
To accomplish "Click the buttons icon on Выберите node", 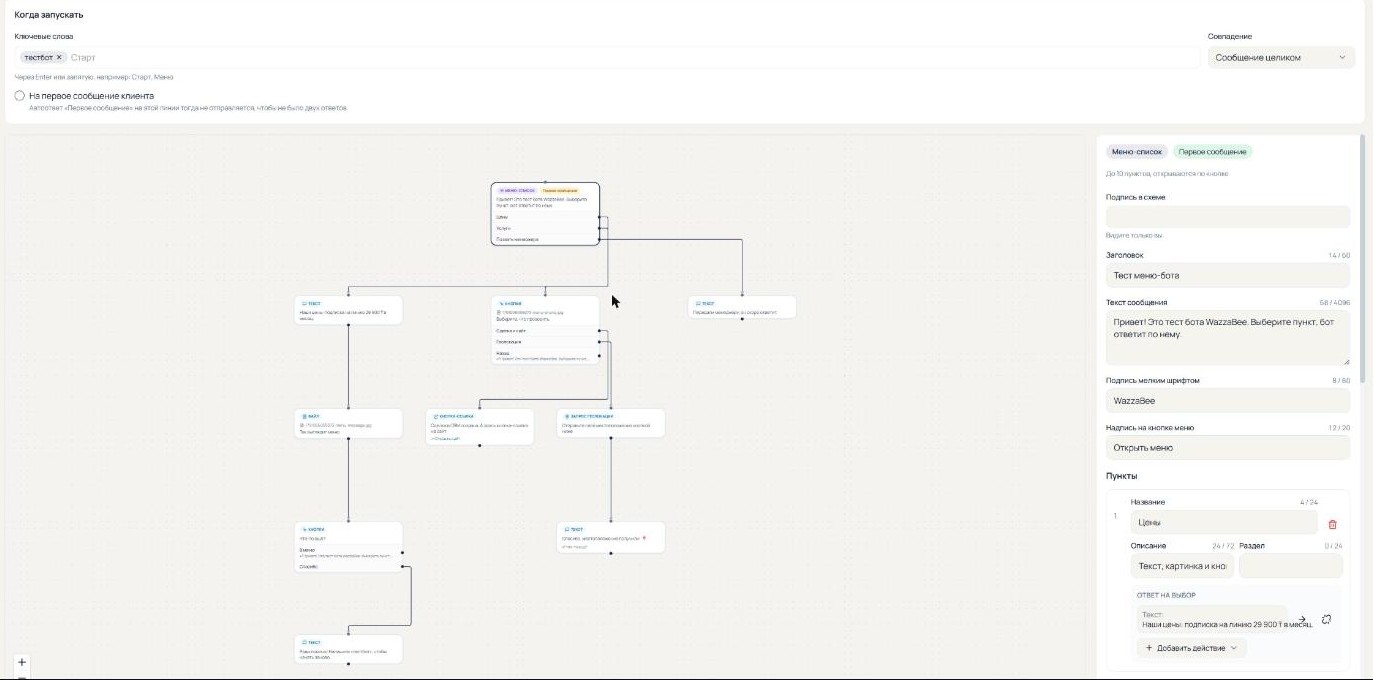I will click(x=500, y=302).
